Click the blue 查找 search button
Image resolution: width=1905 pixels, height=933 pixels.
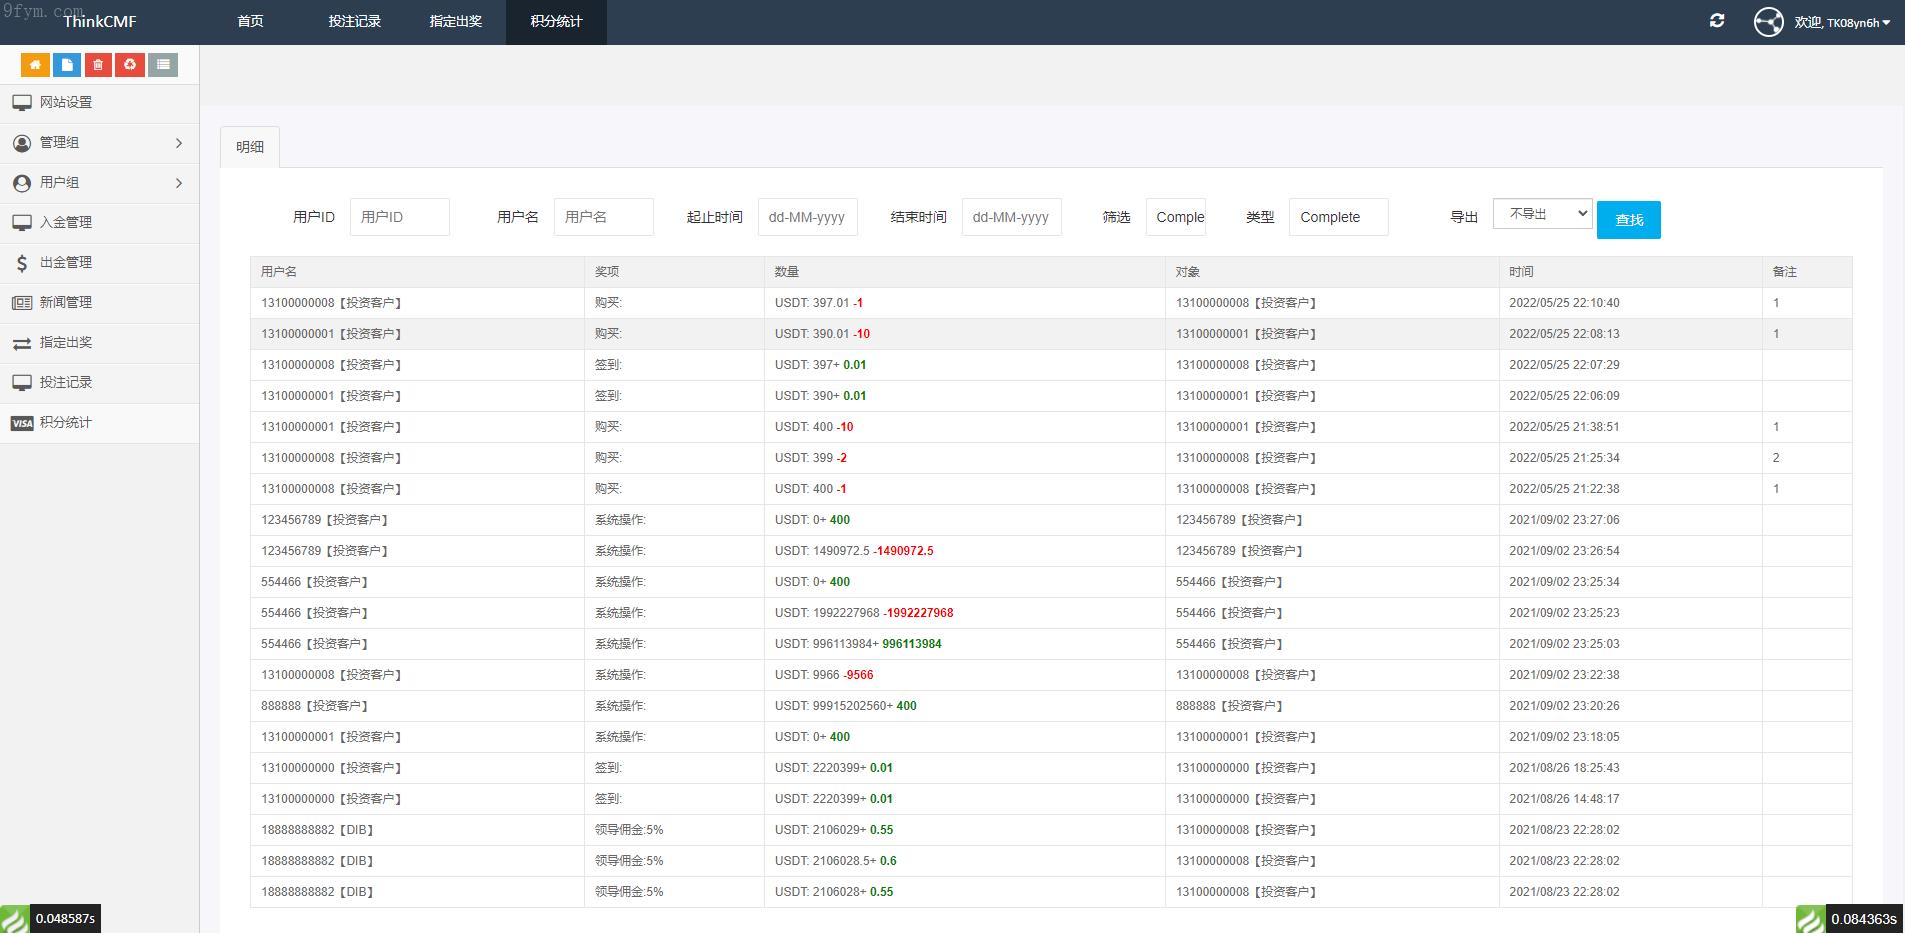pos(1628,220)
